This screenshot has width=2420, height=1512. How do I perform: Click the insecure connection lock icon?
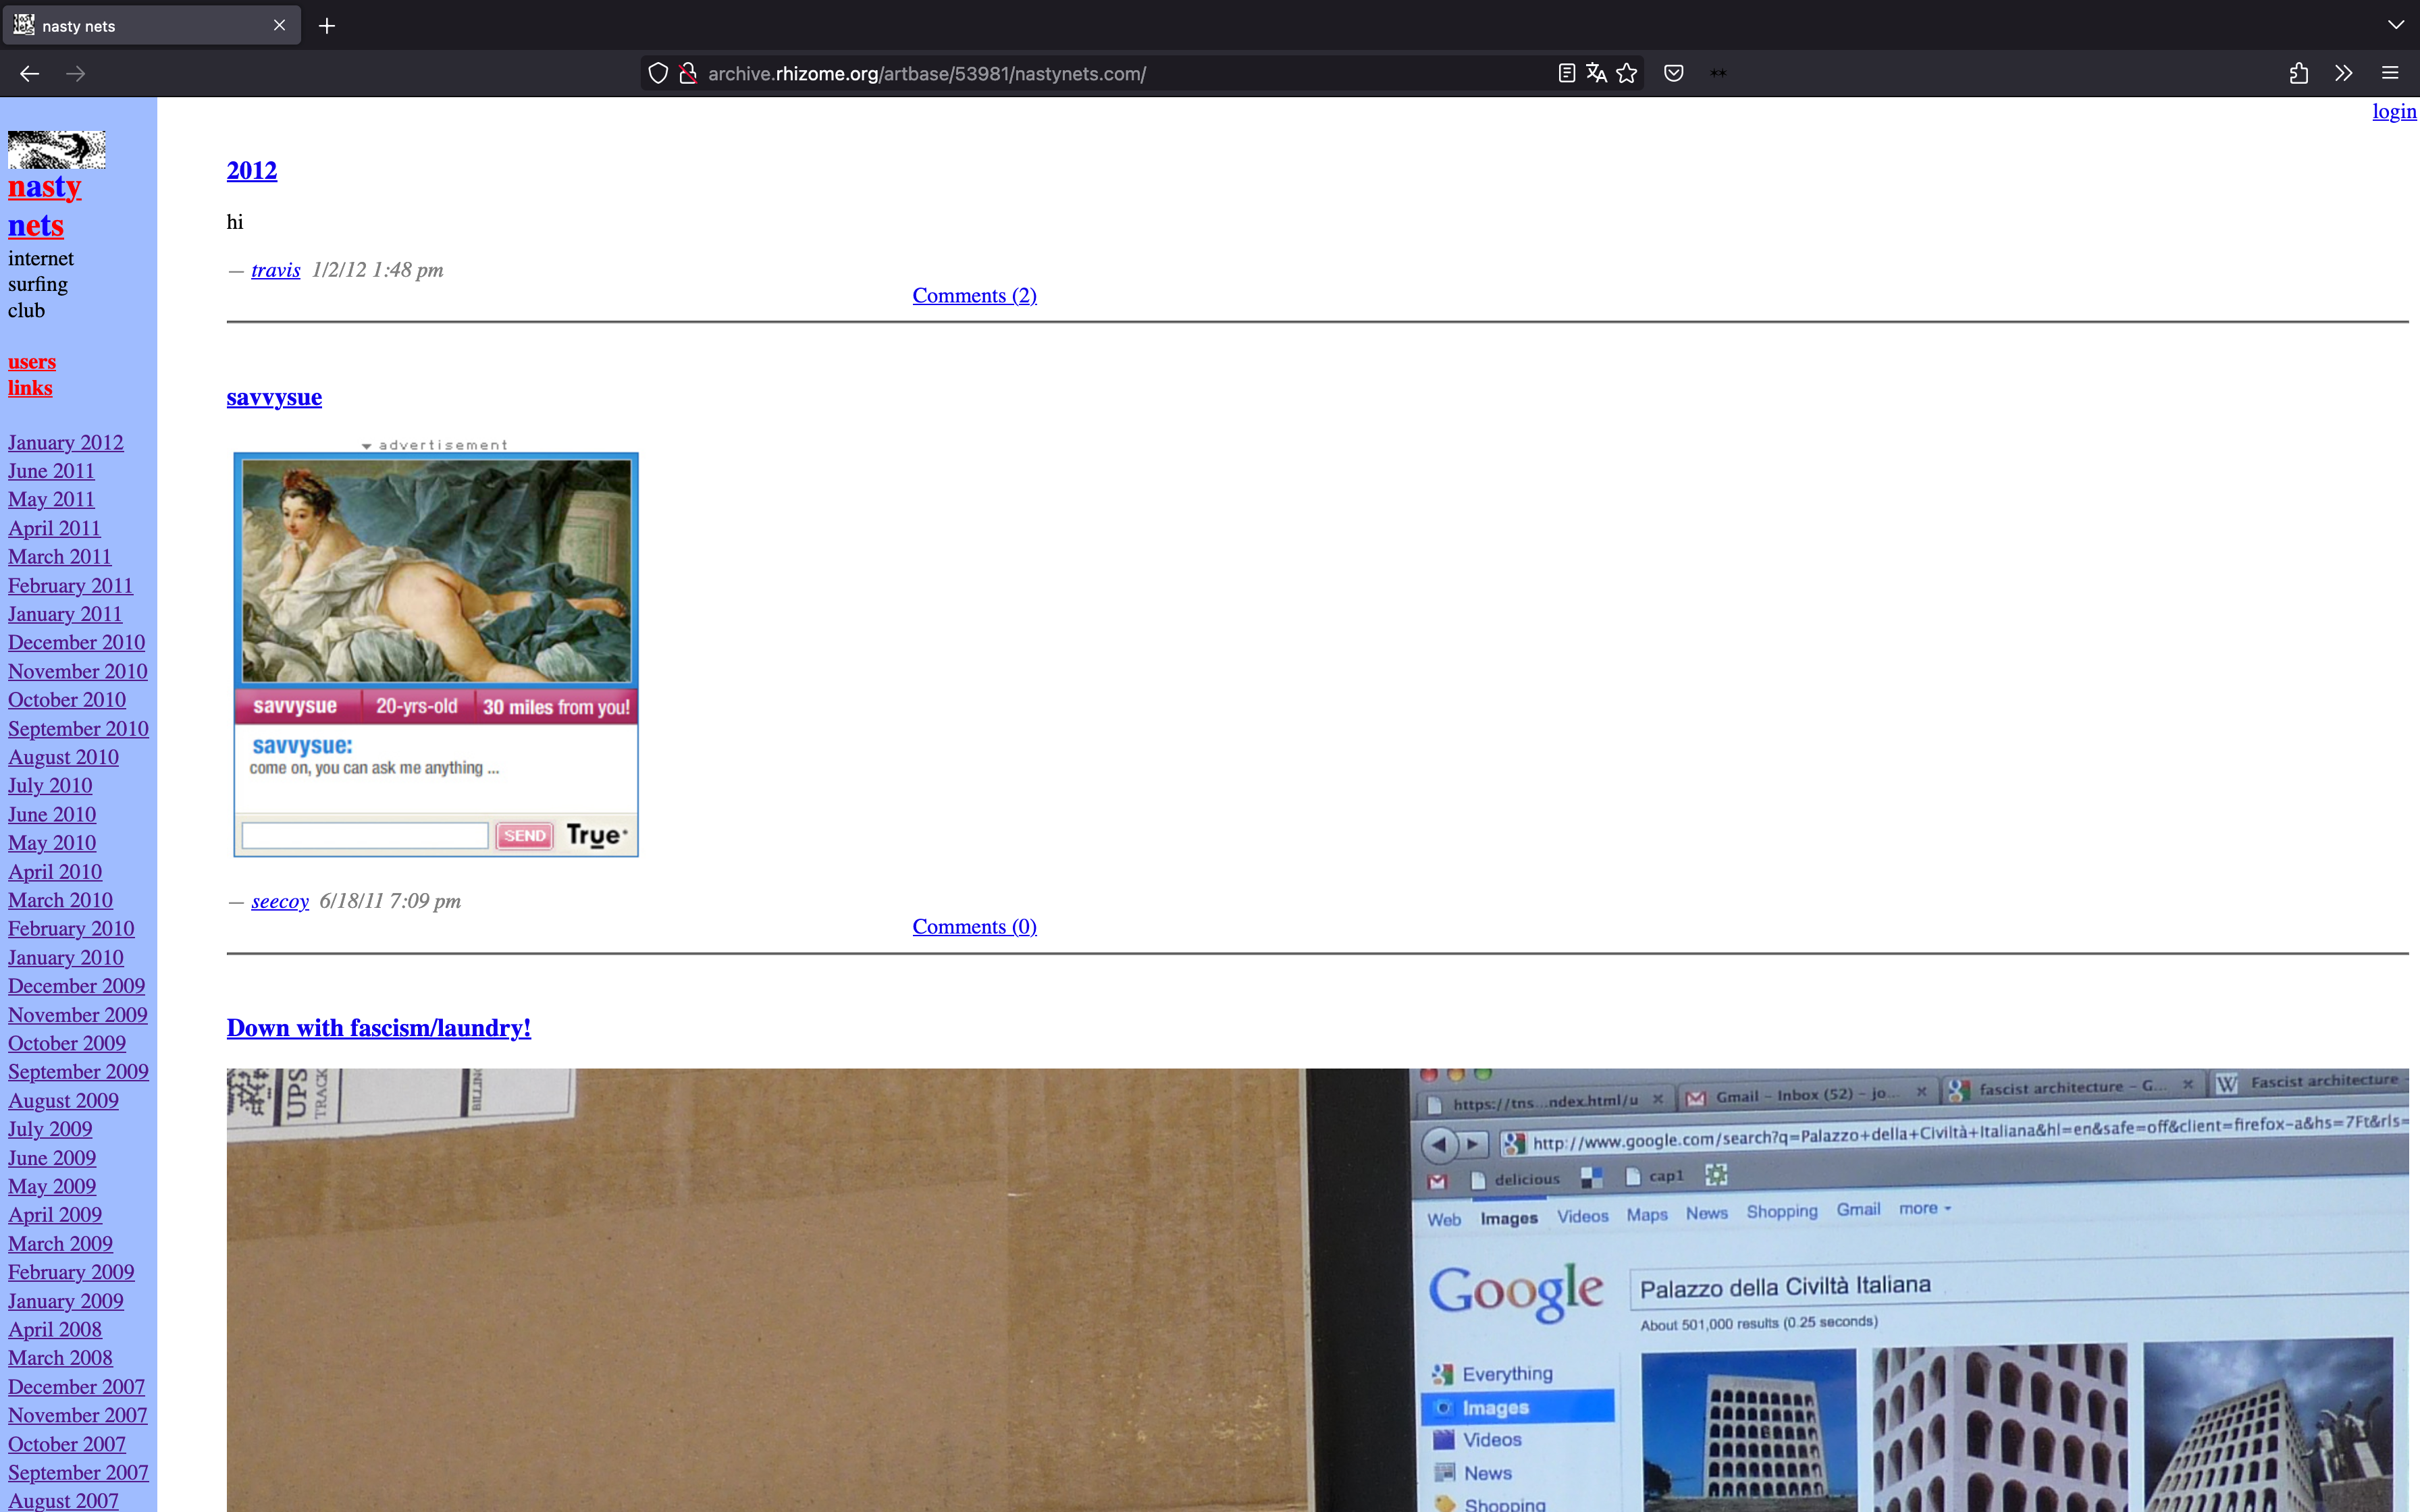point(688,73)
